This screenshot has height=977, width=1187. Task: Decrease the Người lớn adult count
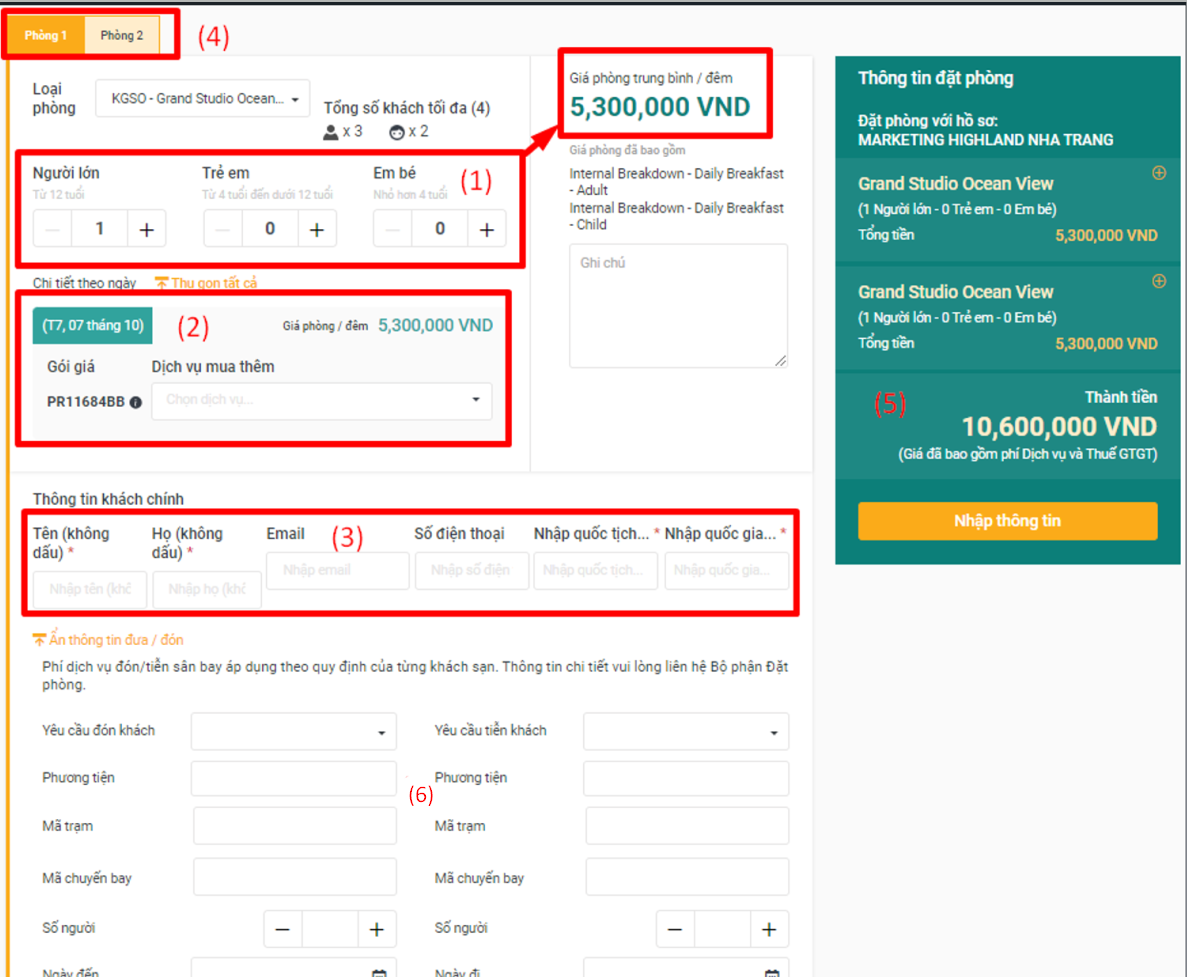[x=53, y=230]
